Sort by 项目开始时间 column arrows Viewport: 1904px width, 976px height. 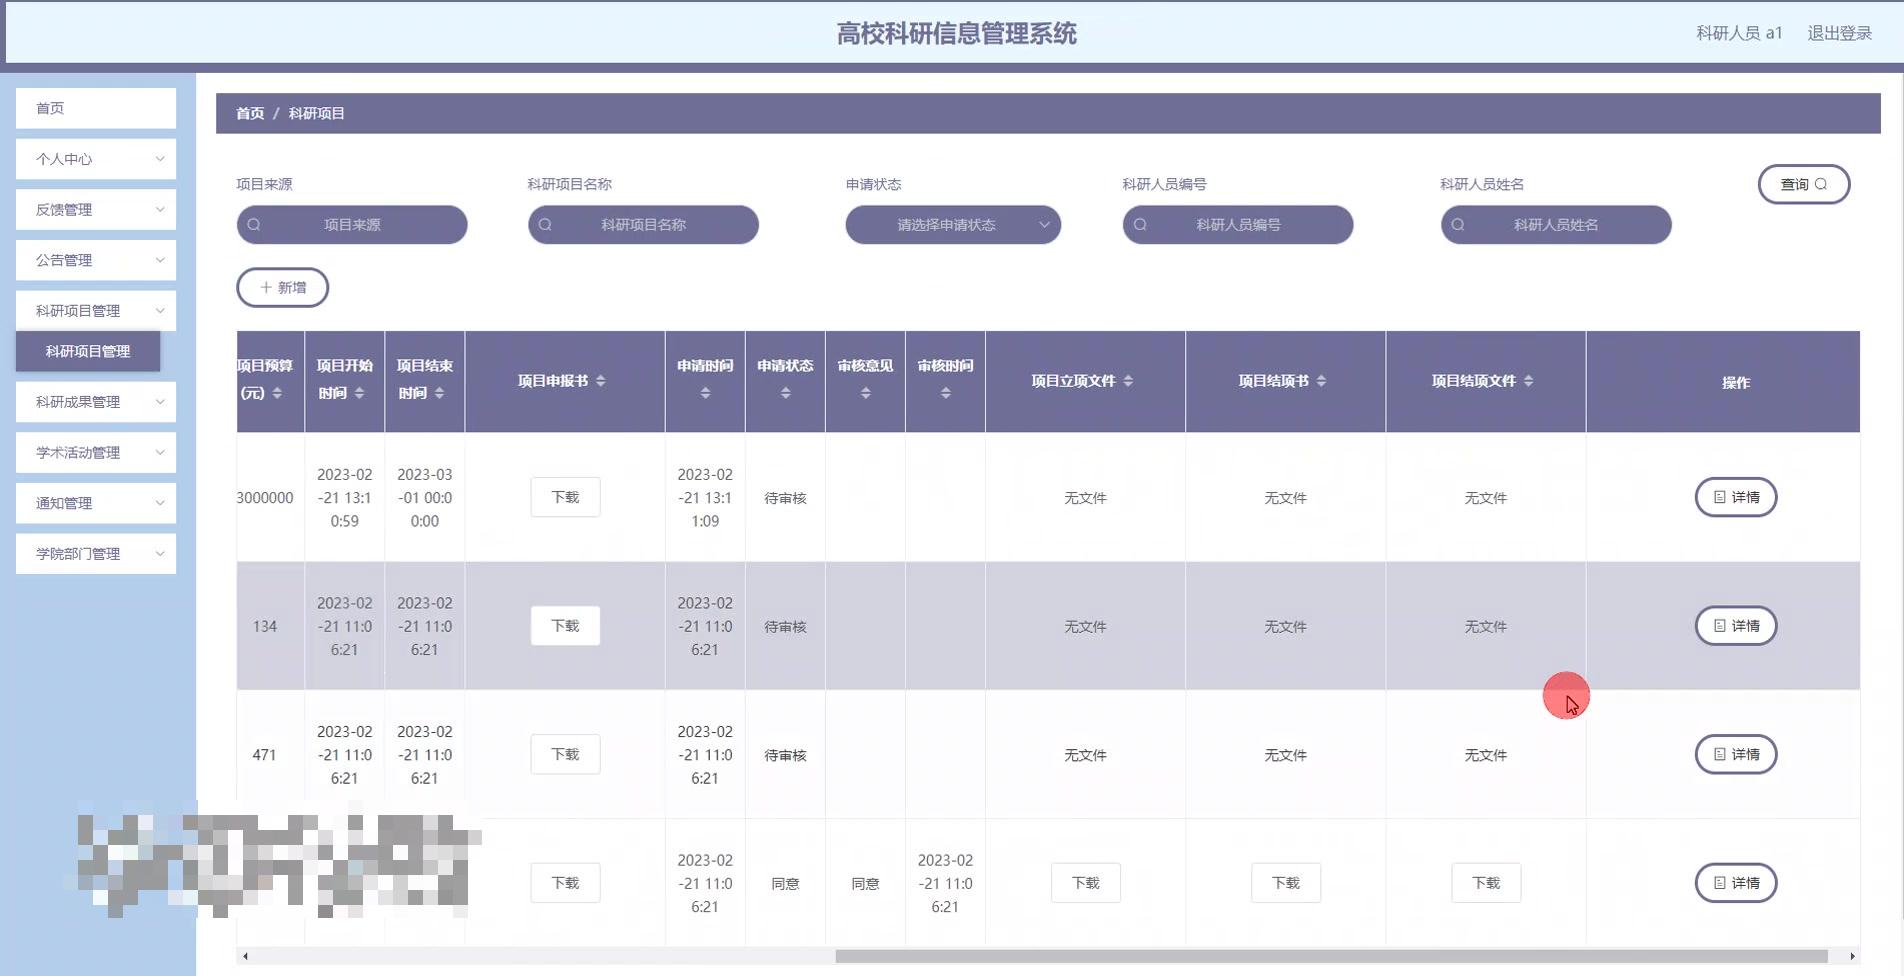point(359,393)
